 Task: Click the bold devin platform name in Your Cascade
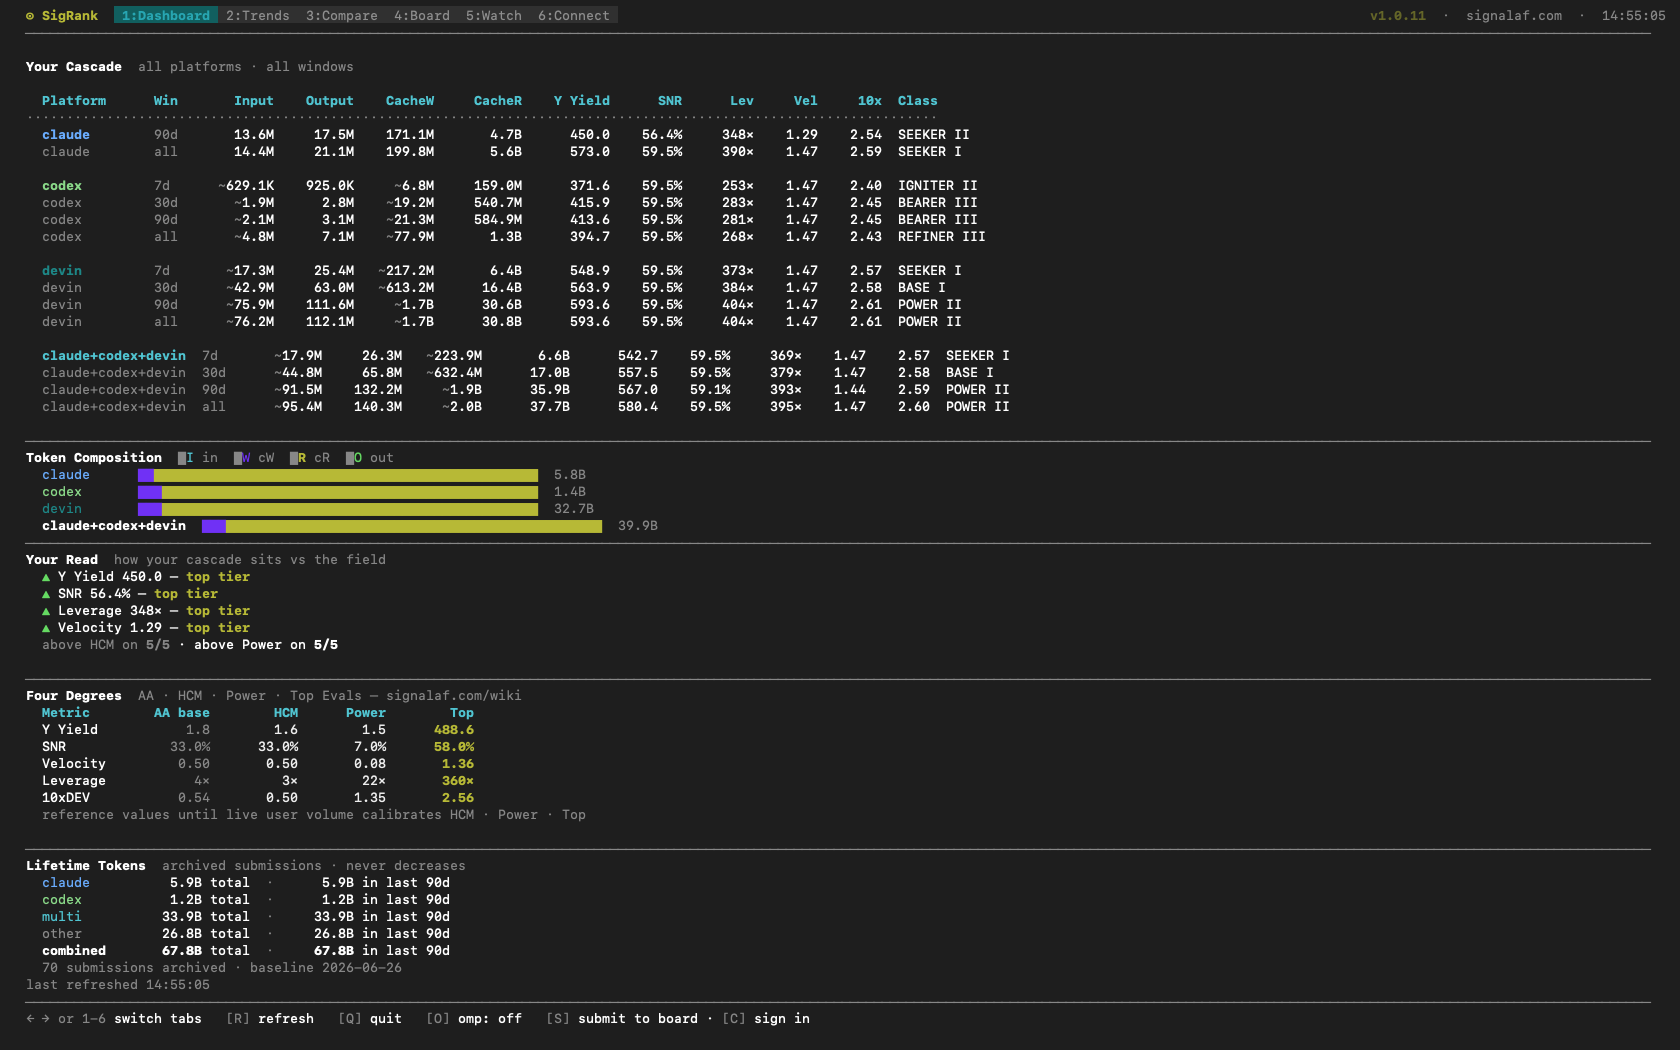coord(62,271)
